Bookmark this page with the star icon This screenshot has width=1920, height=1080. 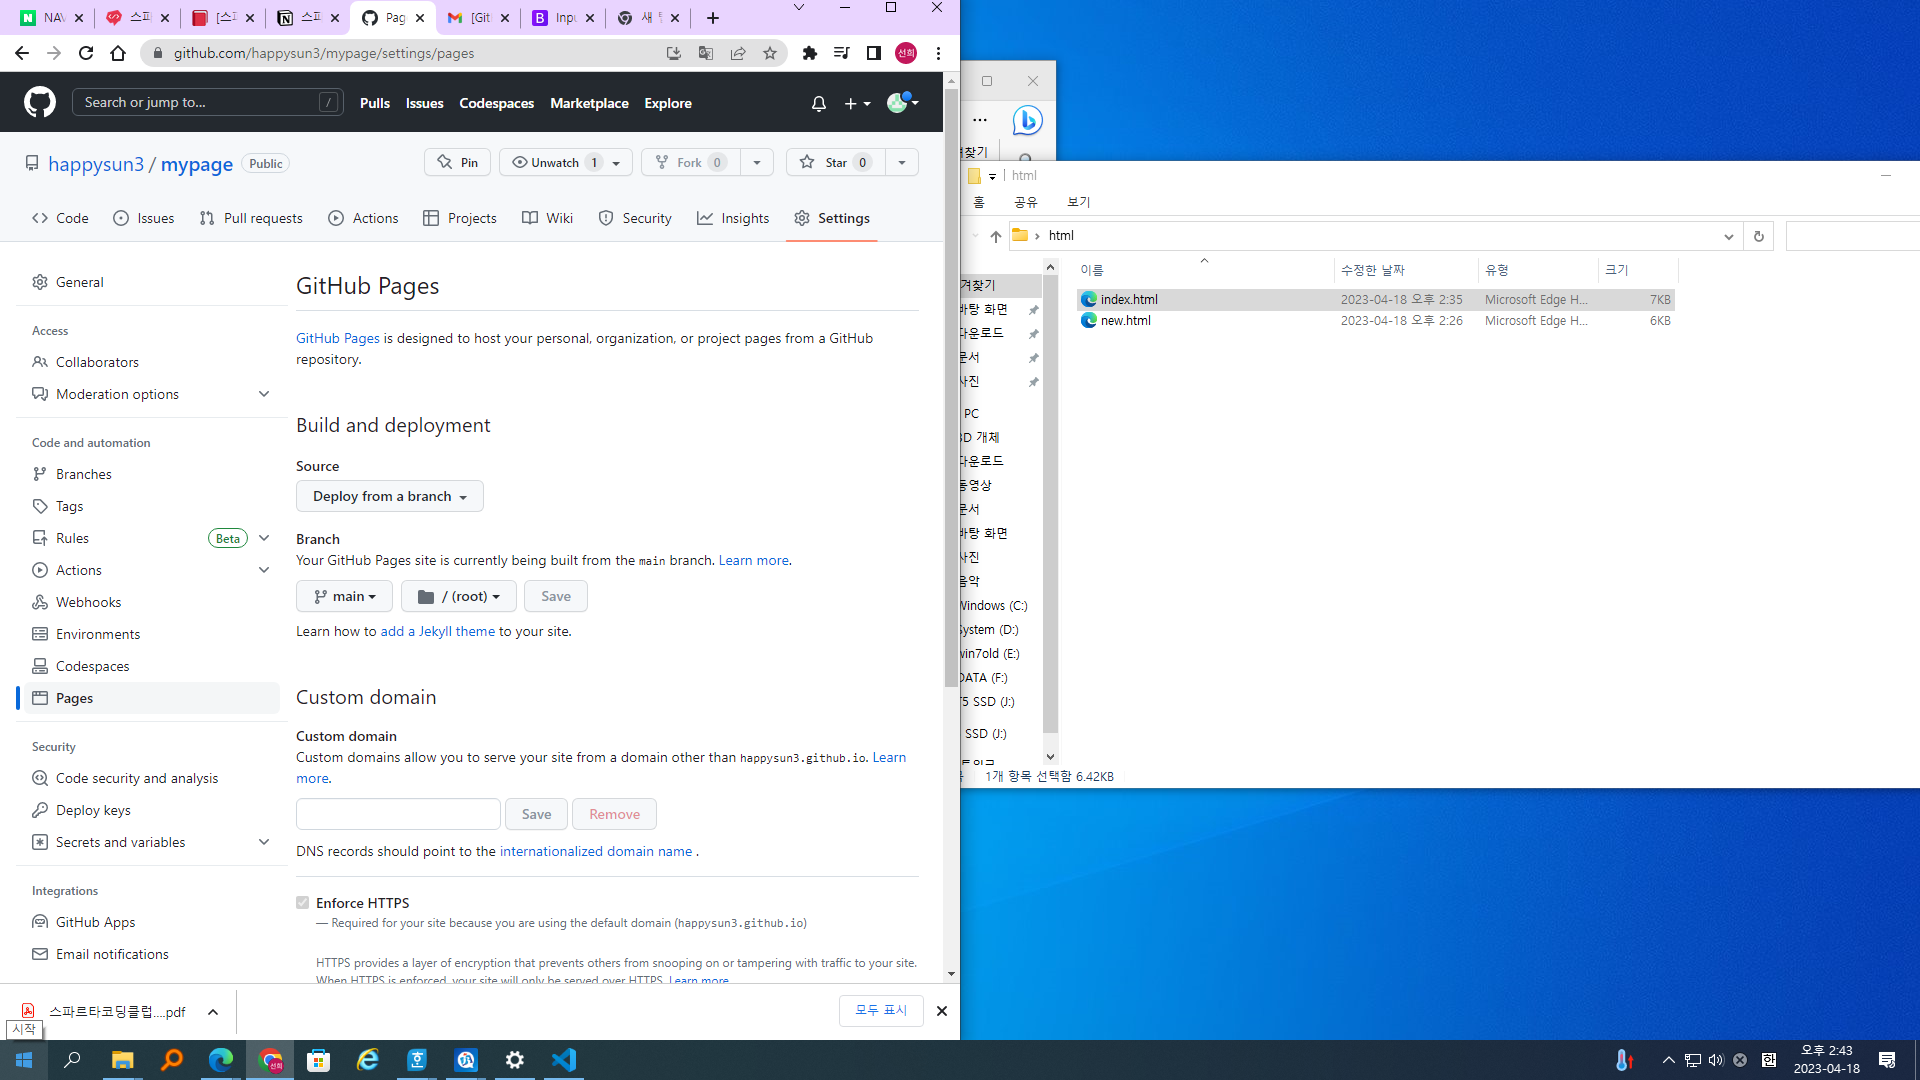[770, 53]
